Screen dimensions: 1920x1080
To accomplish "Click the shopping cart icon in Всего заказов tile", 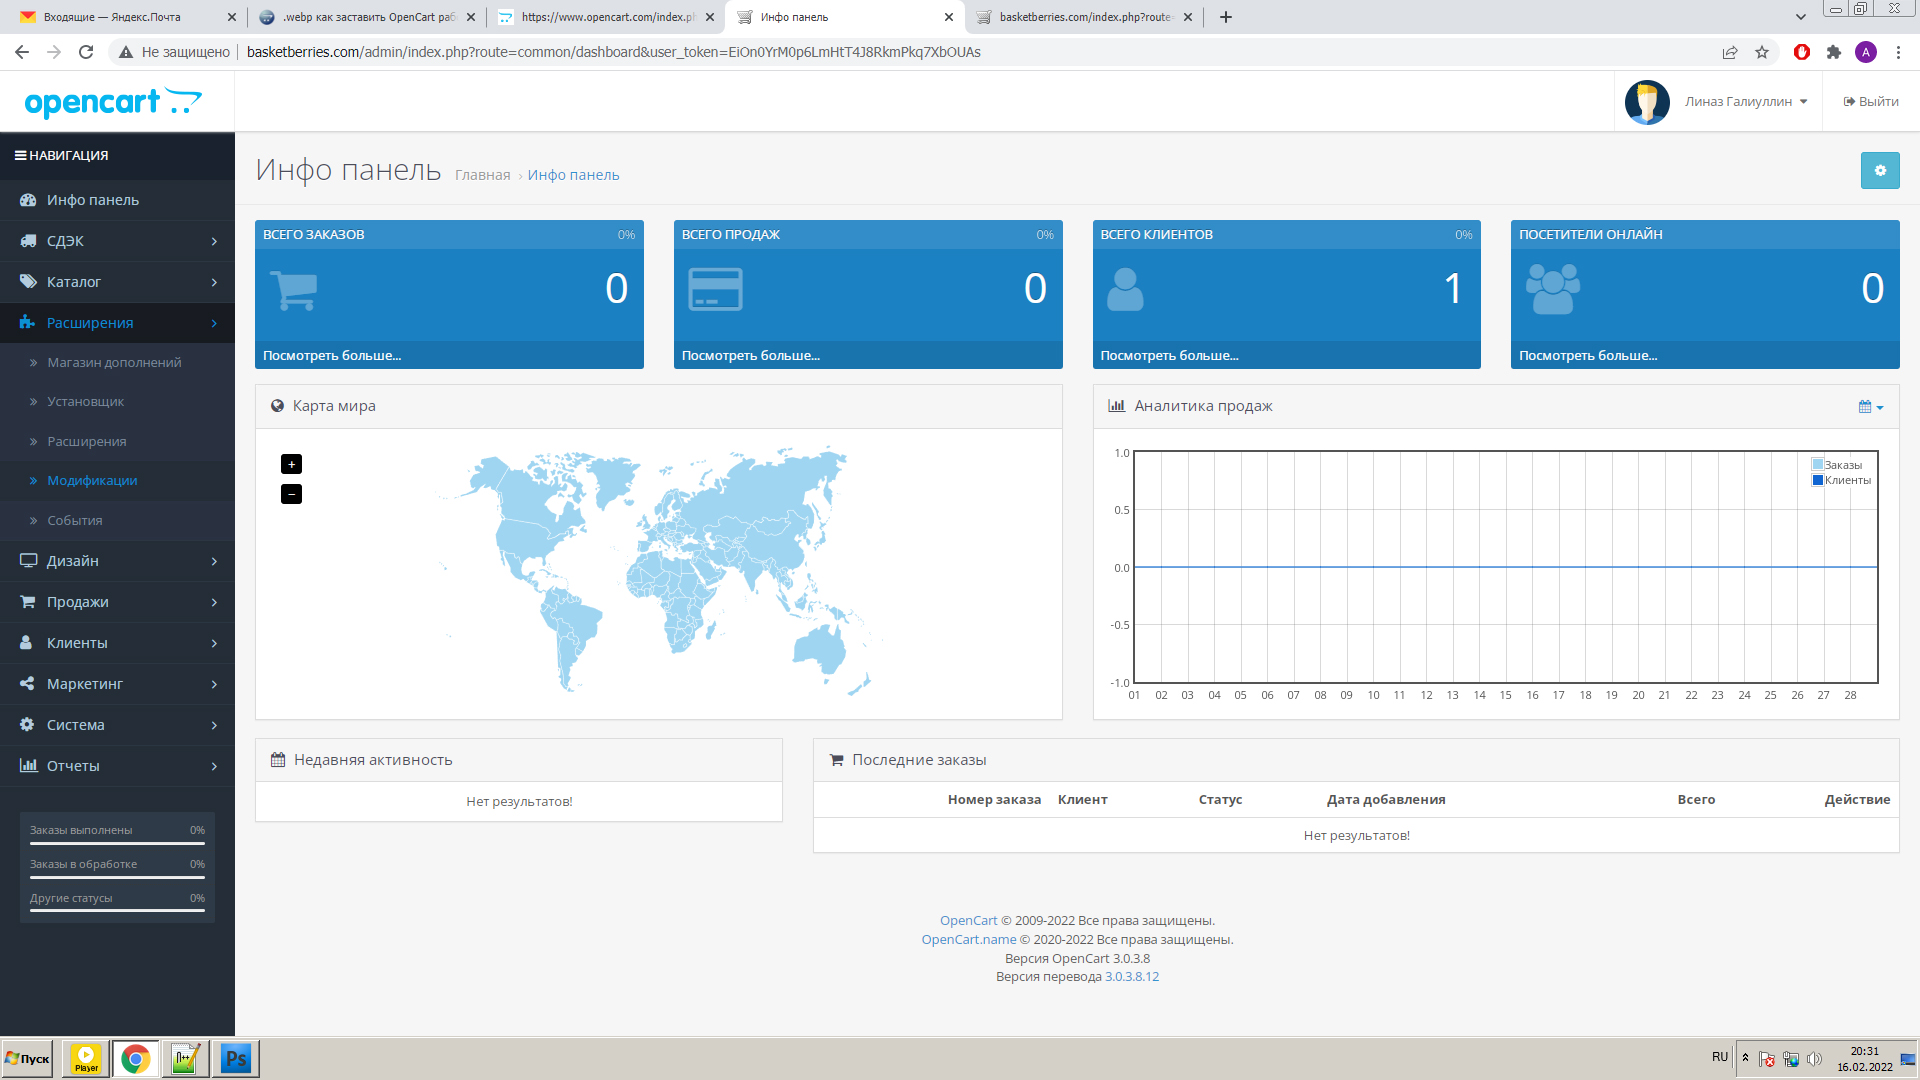I will tap(293, 290).
